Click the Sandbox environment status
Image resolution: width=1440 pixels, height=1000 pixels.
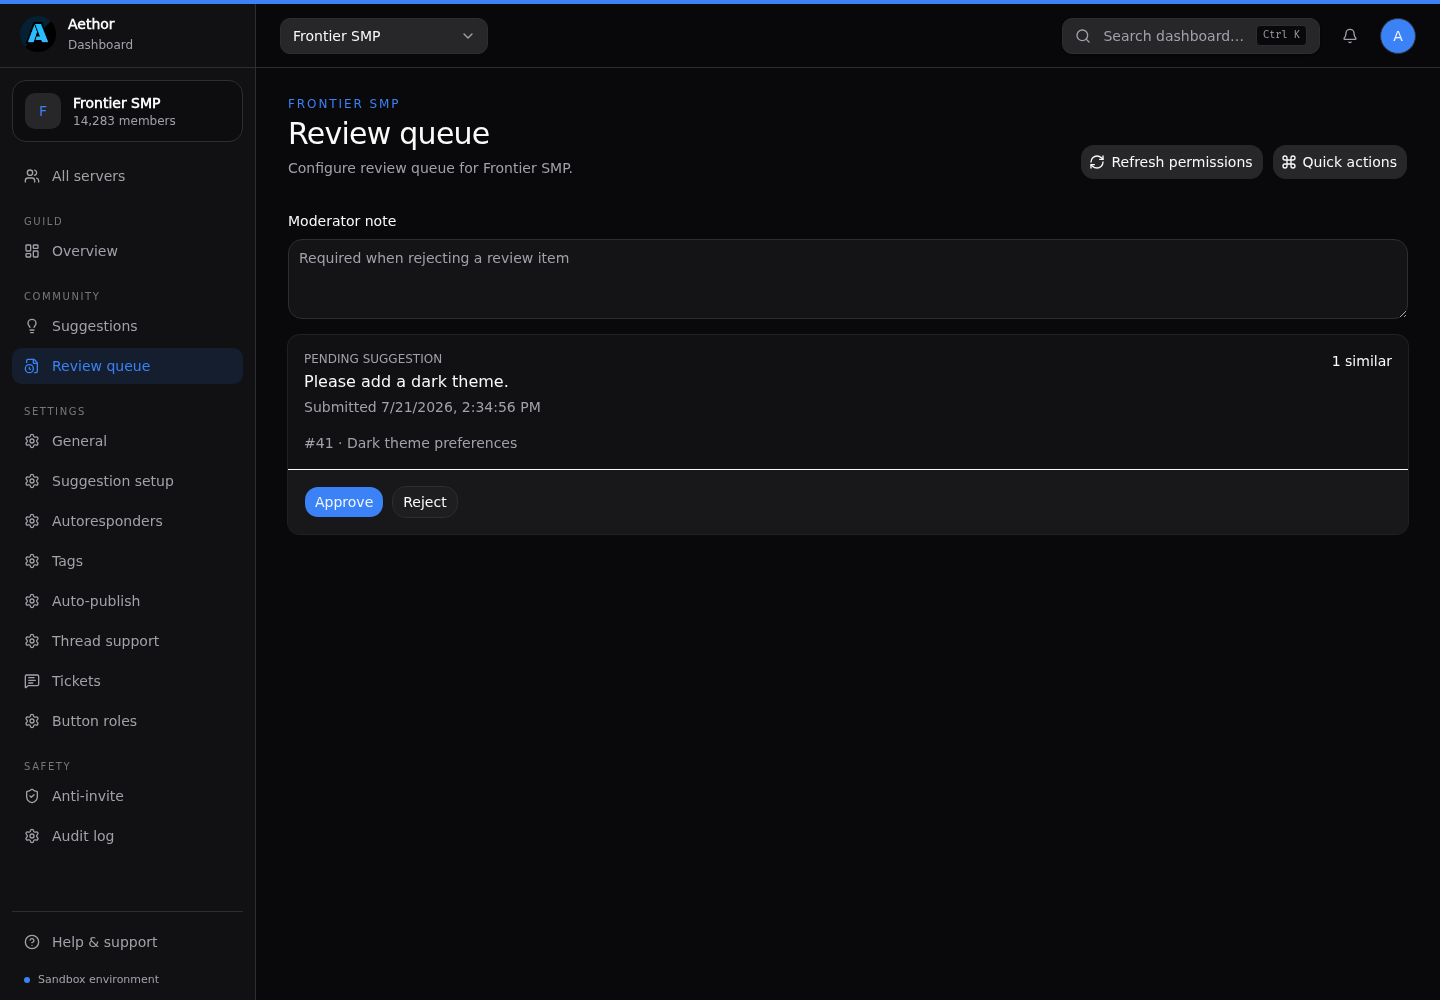pos(91,979)
